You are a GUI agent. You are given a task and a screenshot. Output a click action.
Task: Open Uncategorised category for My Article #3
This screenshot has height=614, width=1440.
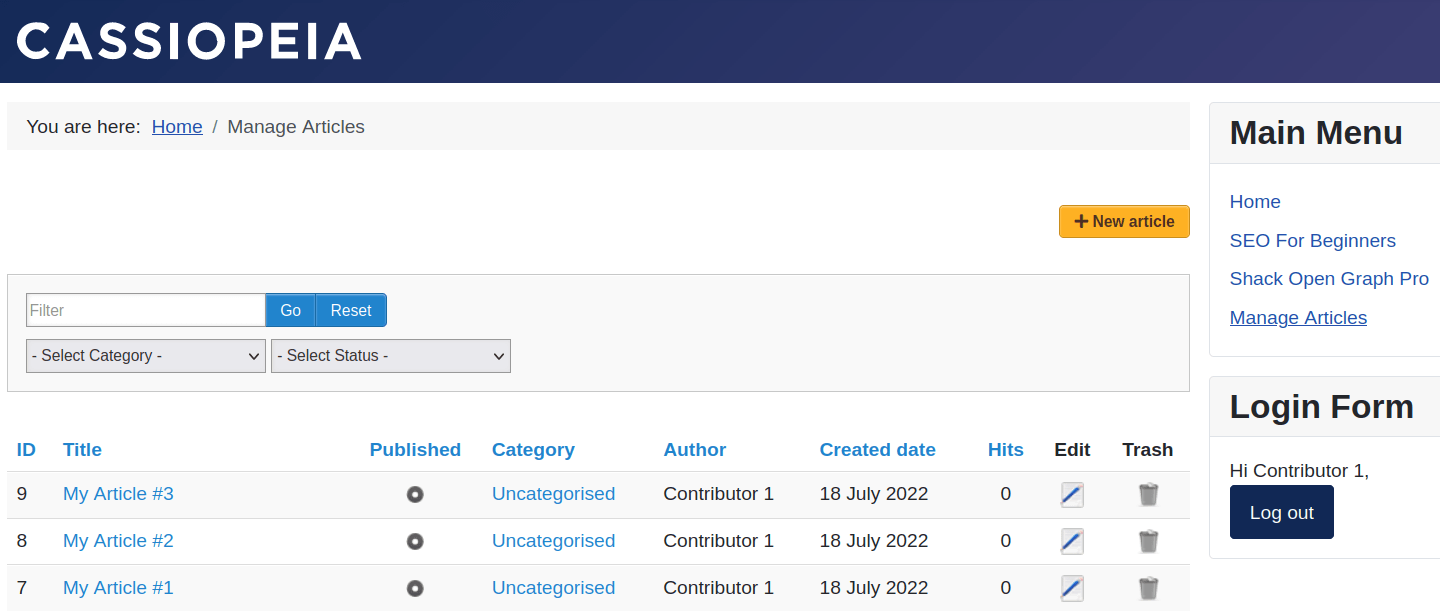(x=553, y=494)
